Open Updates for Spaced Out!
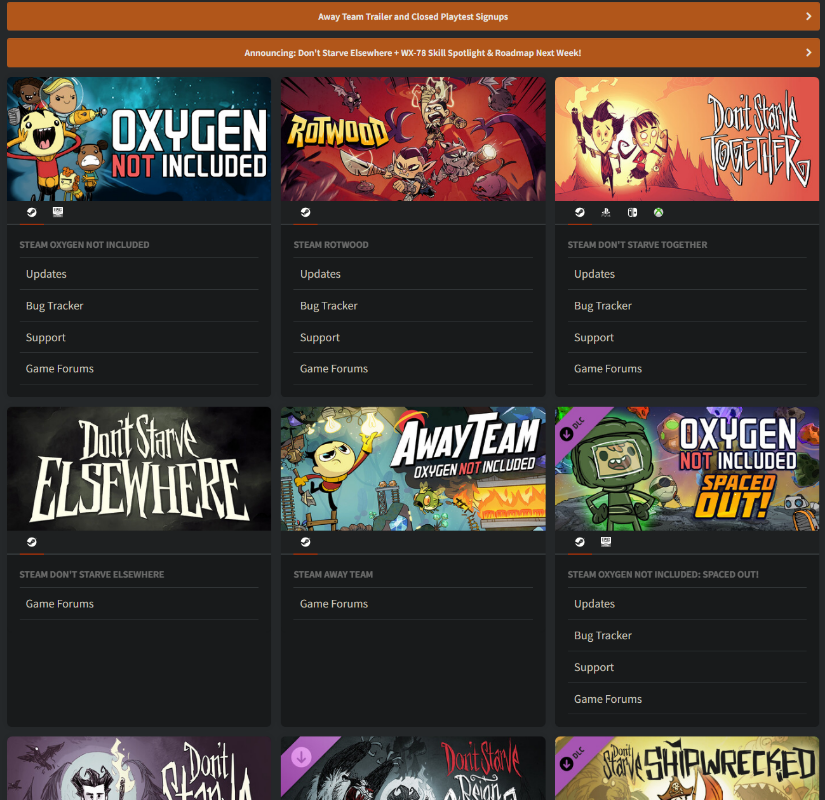The image size is (825, 800). tap(687, 604)
